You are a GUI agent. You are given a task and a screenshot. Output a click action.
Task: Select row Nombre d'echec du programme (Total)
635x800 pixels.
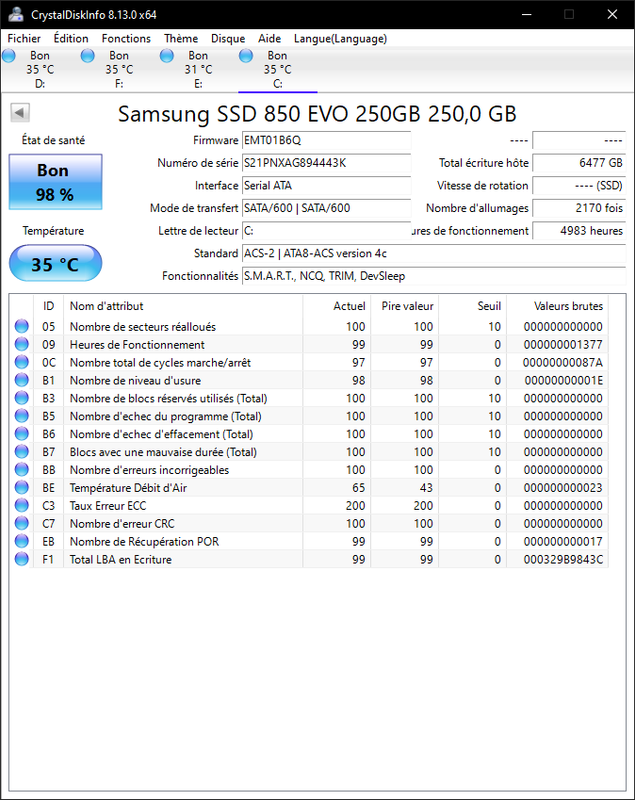(x=309, y=415)
